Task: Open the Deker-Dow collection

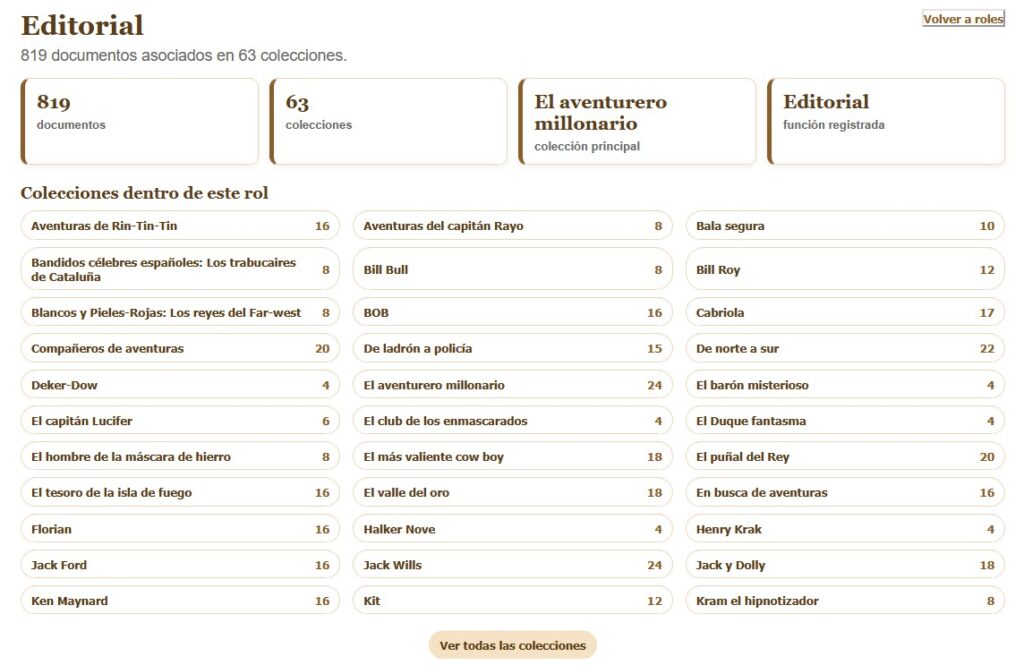Action: 180,385
